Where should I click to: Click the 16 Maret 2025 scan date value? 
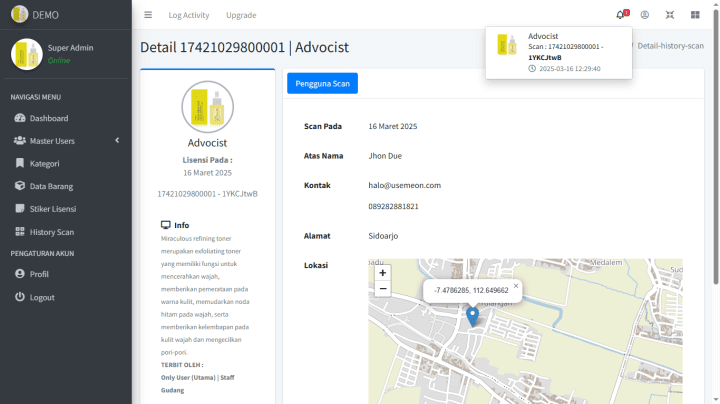click(x=393, y=126)
